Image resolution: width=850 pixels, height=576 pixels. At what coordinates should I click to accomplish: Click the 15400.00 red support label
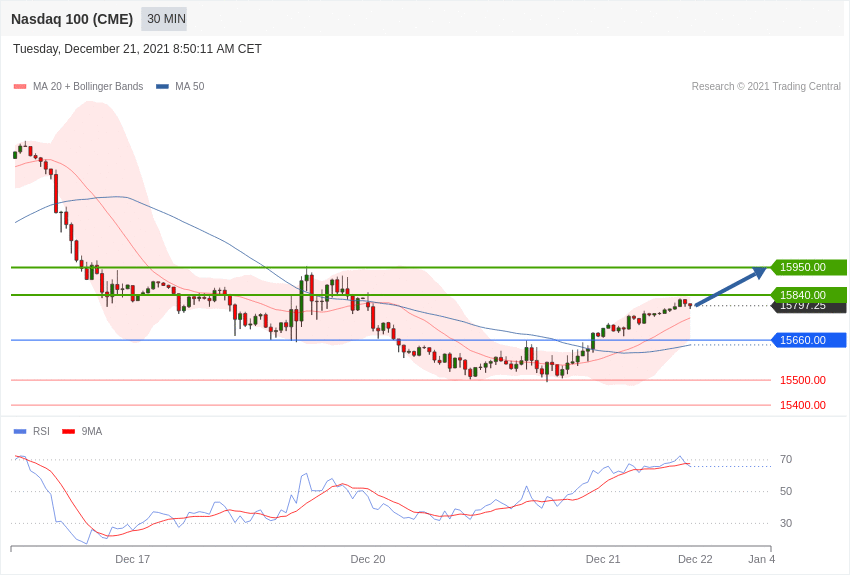802,405
